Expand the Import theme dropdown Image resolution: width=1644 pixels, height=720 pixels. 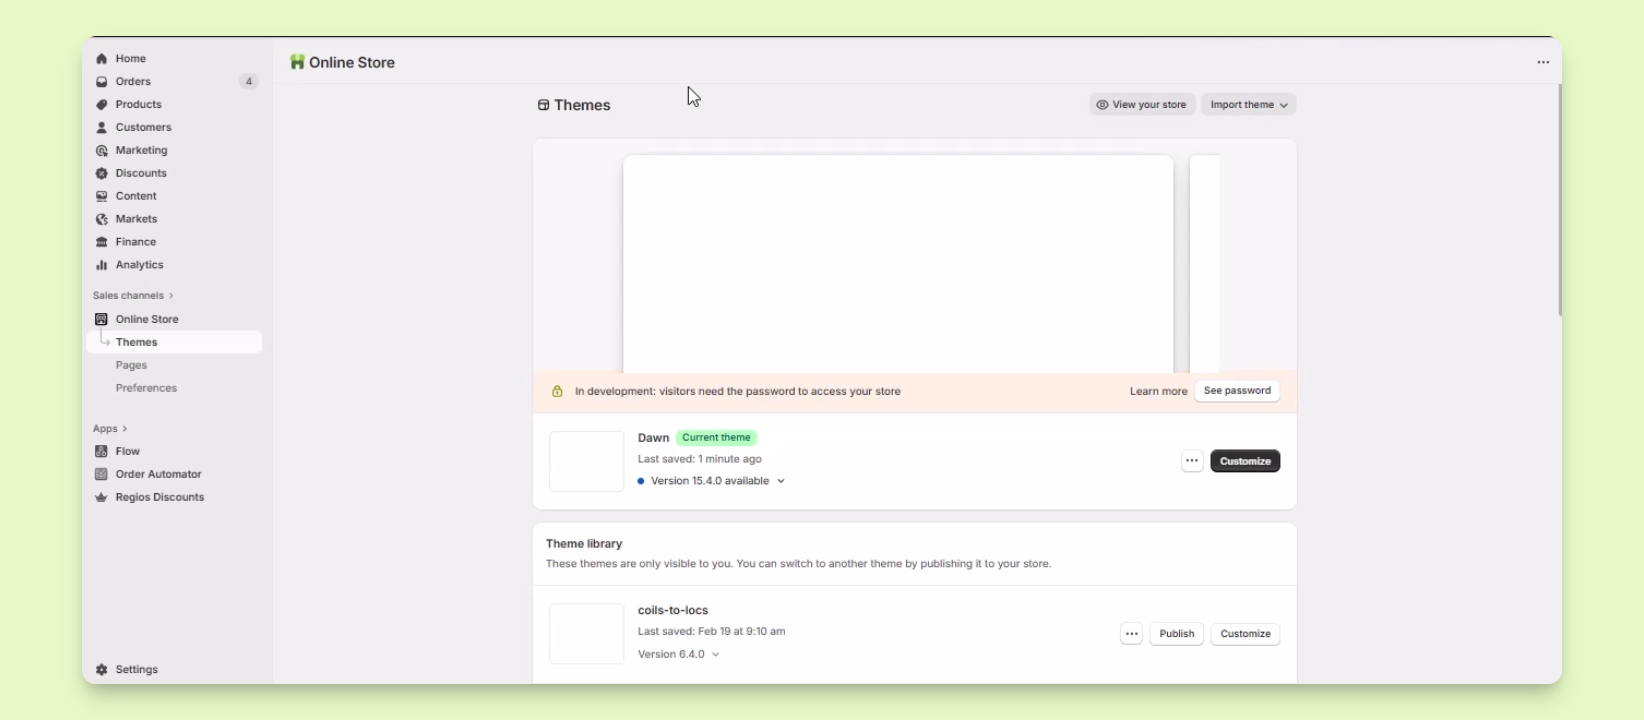point(1249,105)
